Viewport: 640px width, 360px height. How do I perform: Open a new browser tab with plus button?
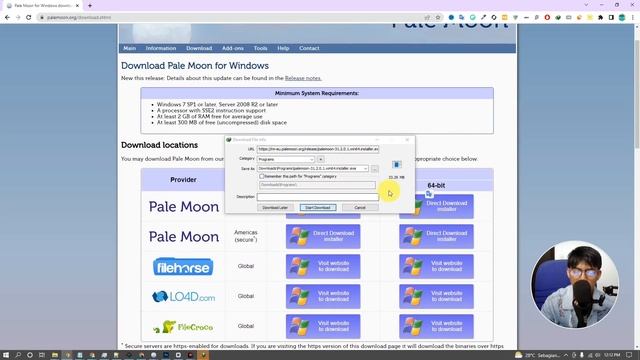point(90,6)
